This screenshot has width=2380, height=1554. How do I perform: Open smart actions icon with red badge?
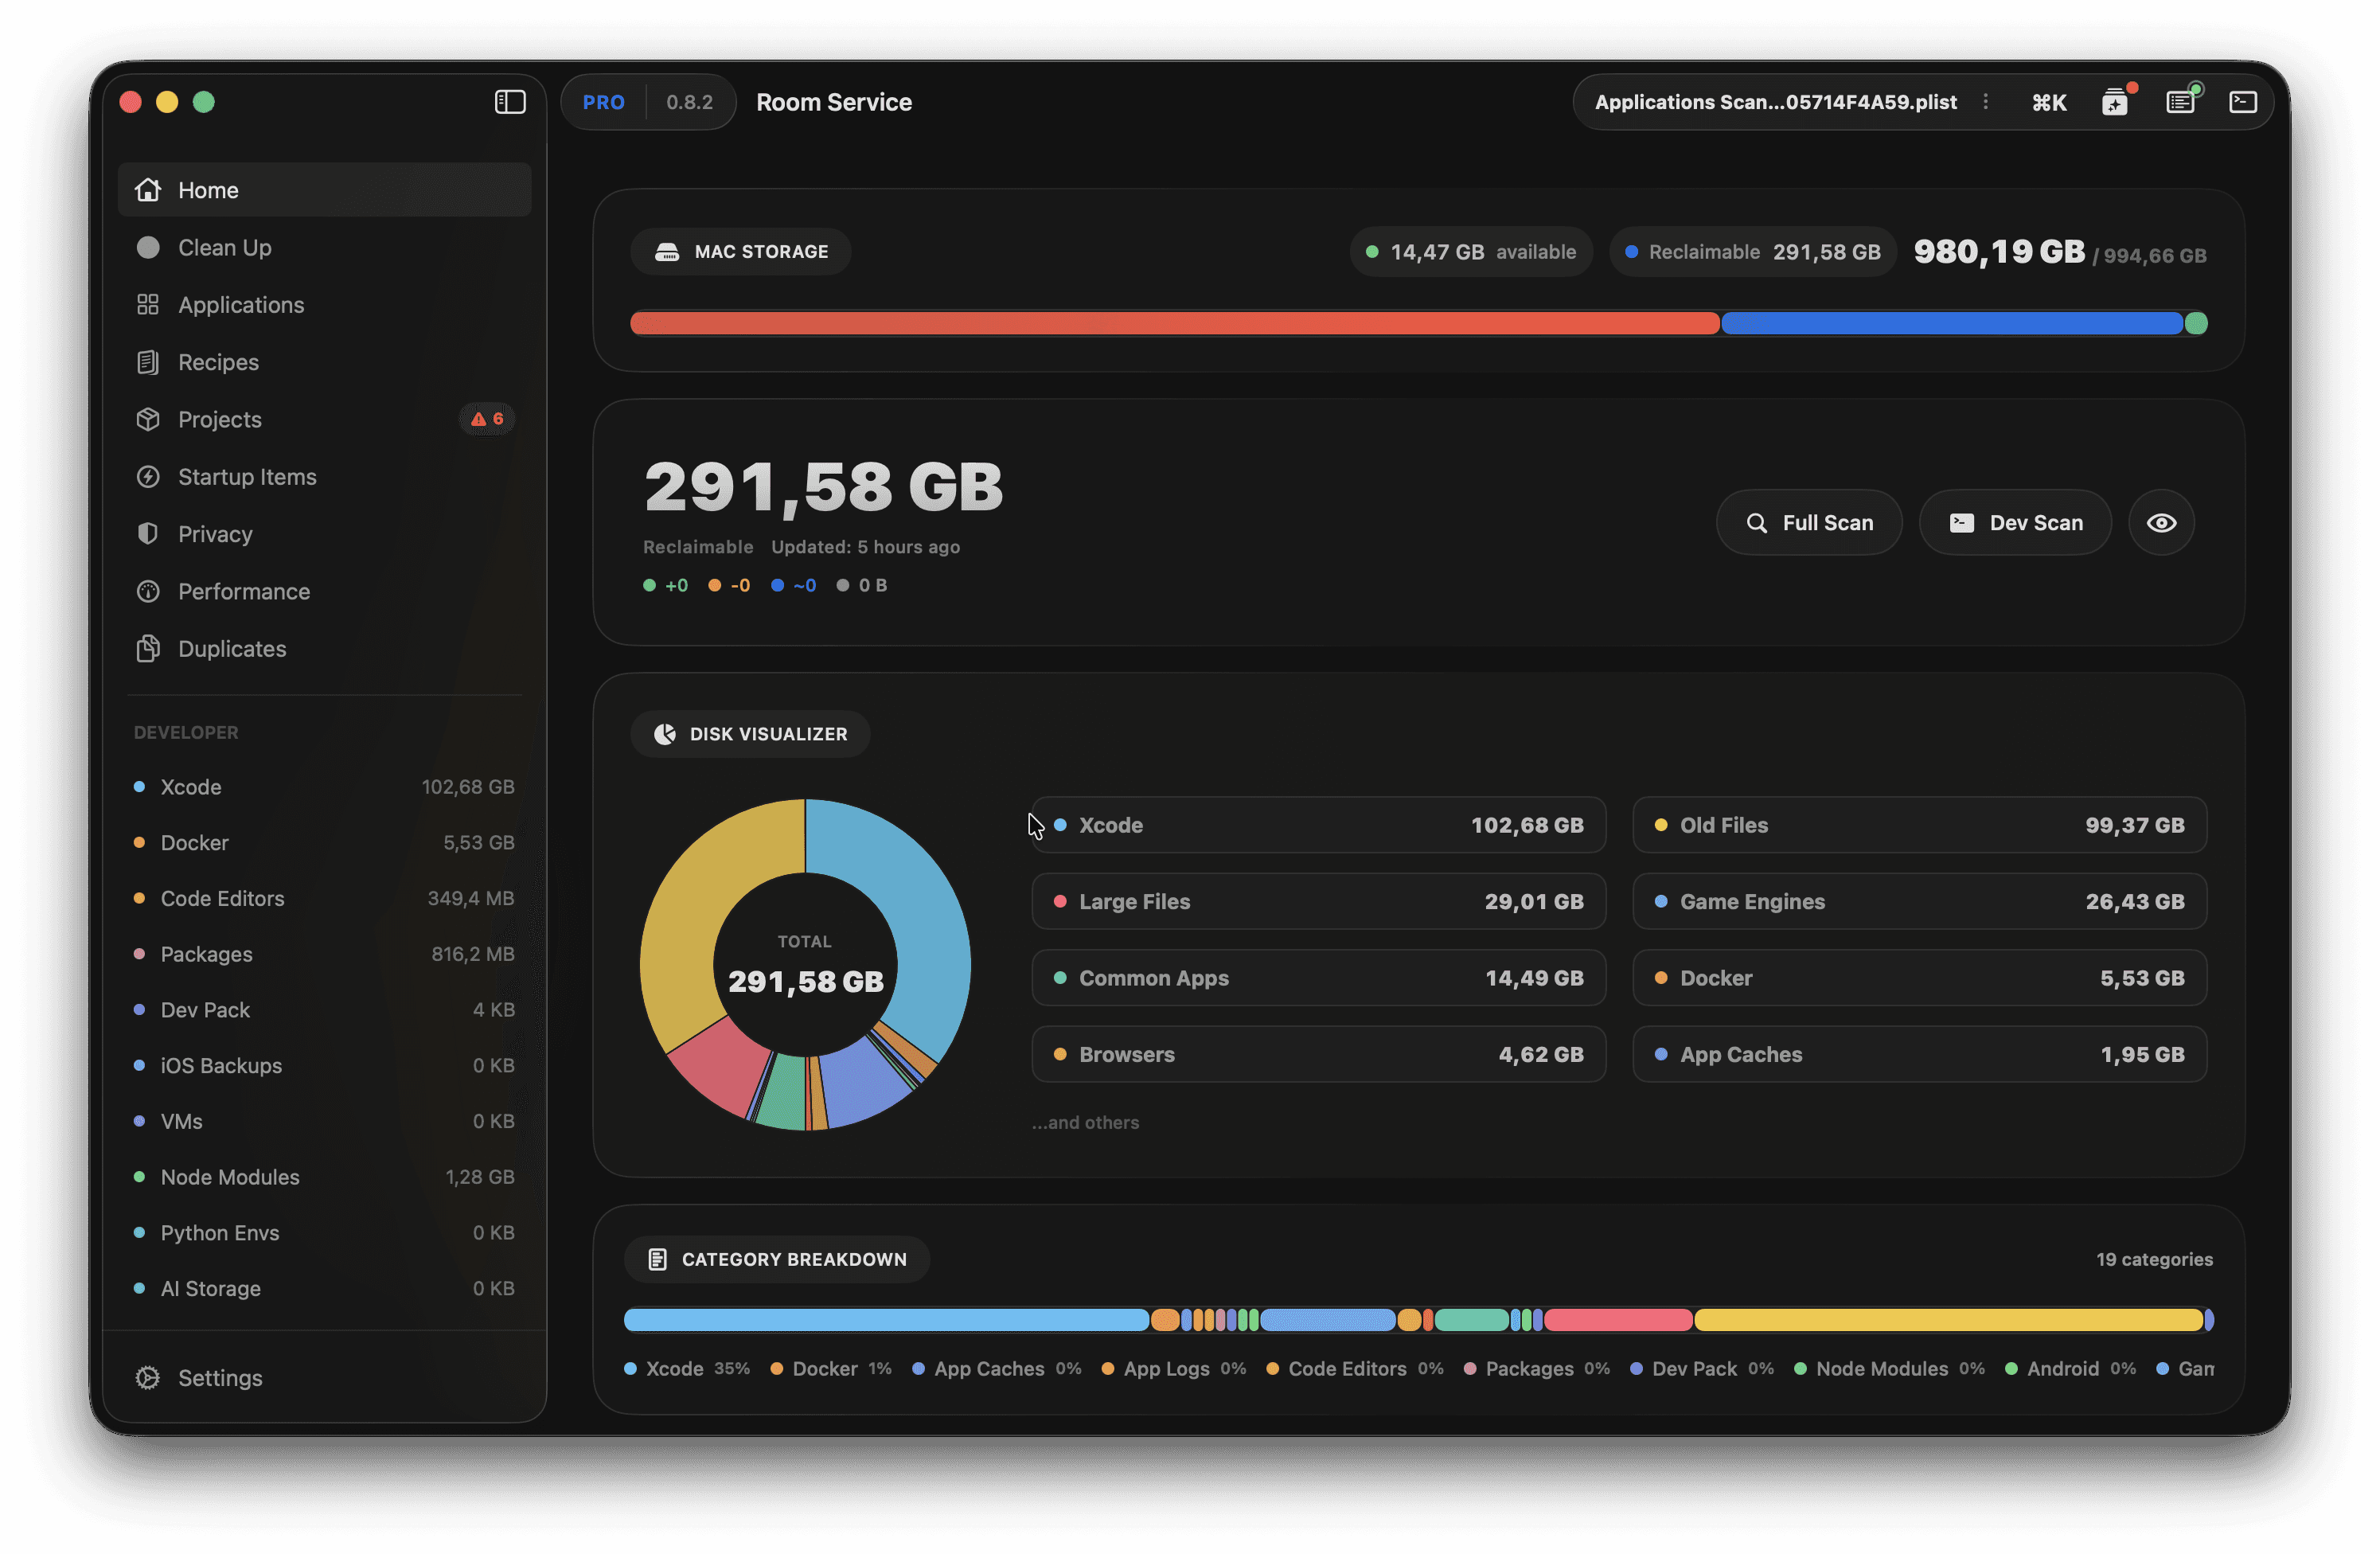point(2116,101)
